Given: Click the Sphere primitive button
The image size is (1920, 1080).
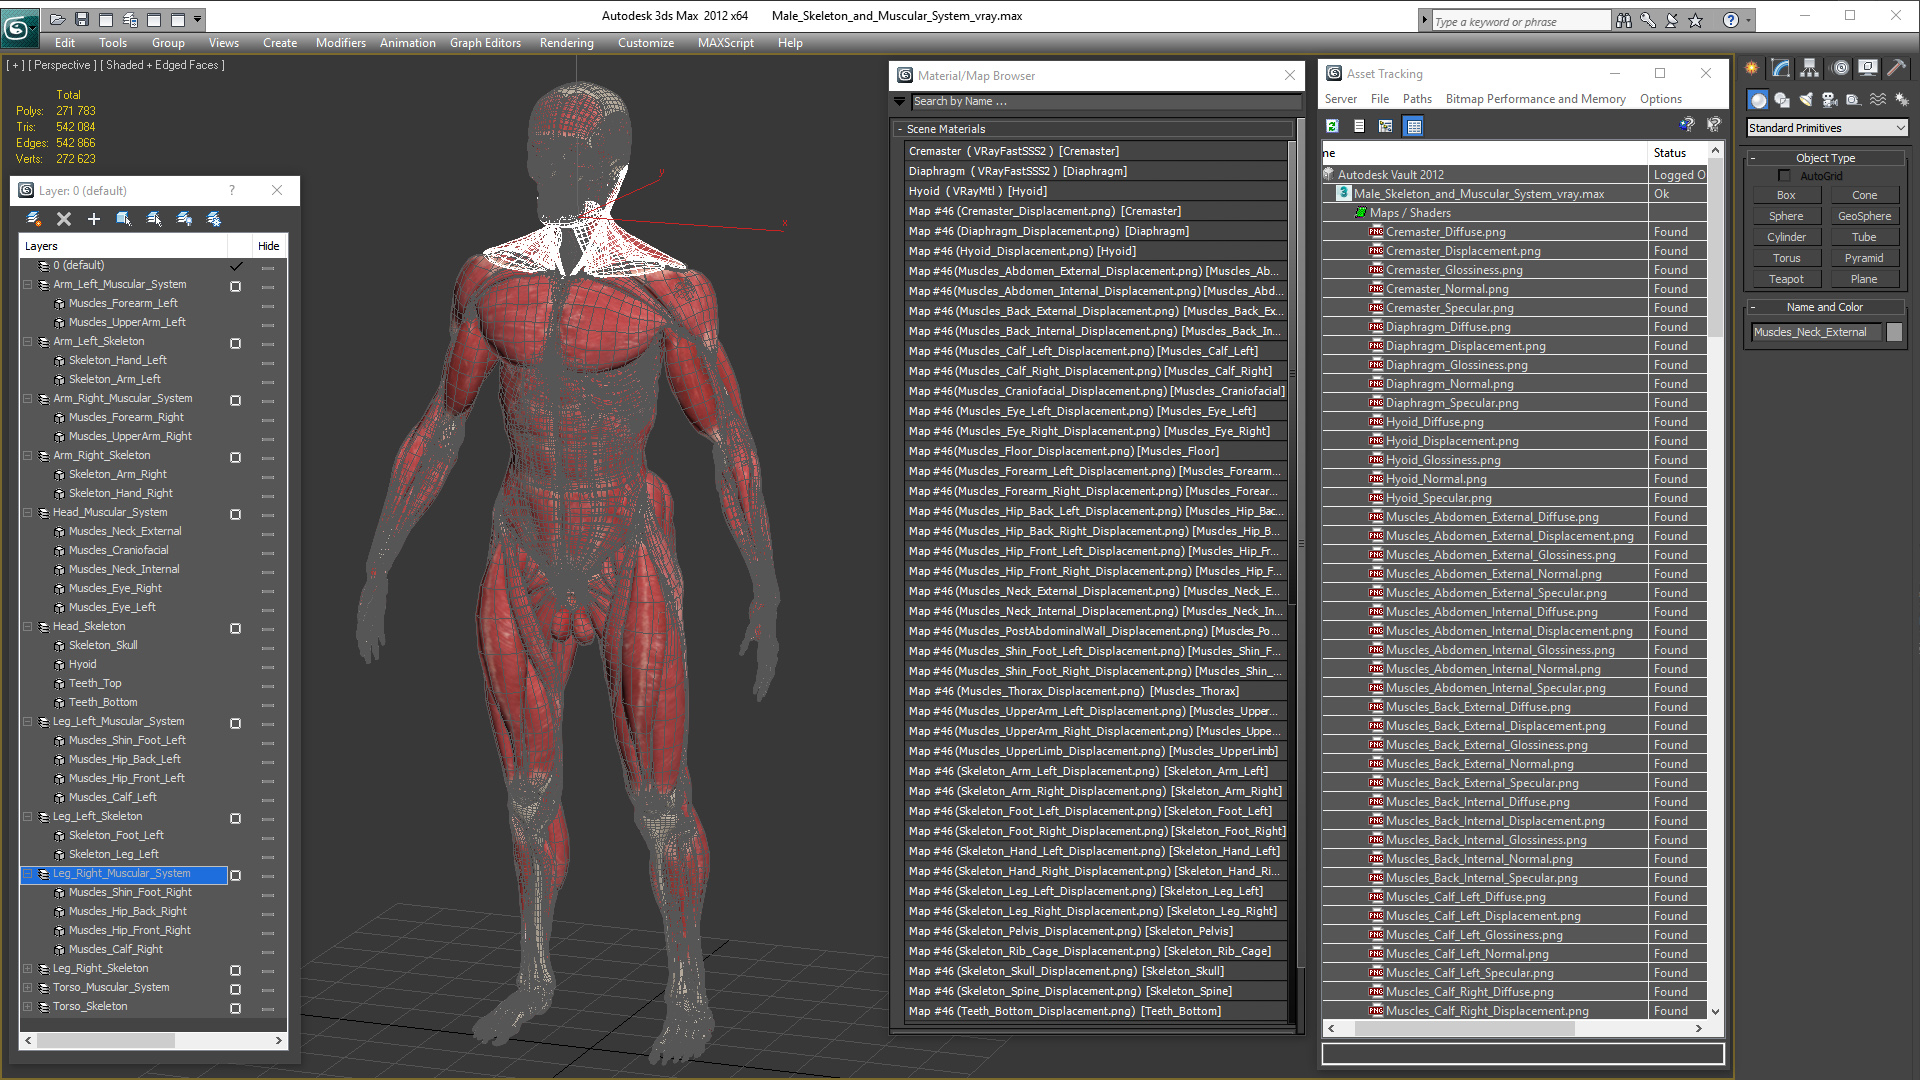Looking at the screenshot, I should point(1785,215).
